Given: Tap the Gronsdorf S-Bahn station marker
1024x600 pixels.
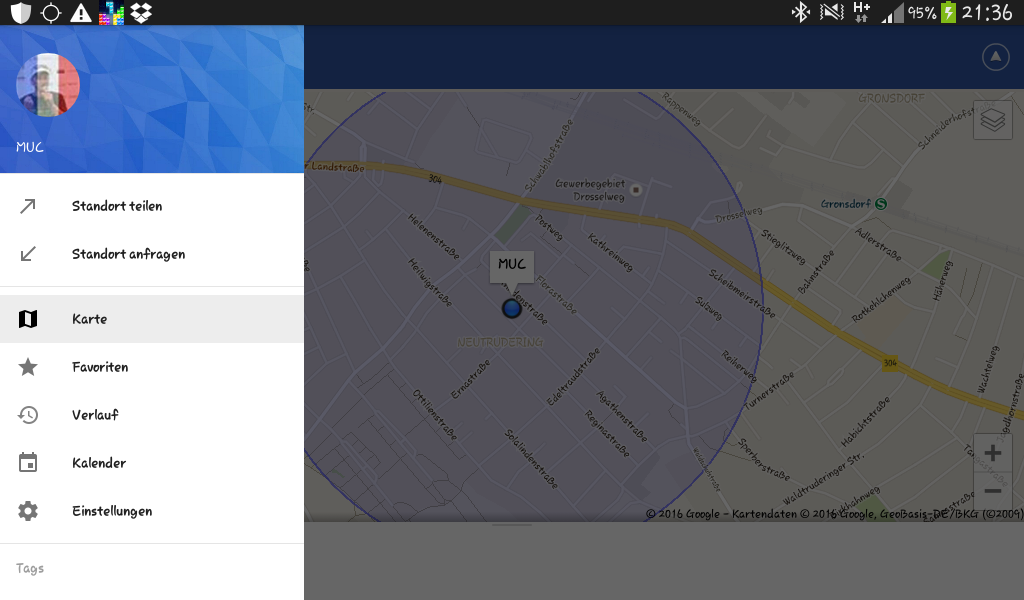Looking at the screenshot, I should [881, 204].
